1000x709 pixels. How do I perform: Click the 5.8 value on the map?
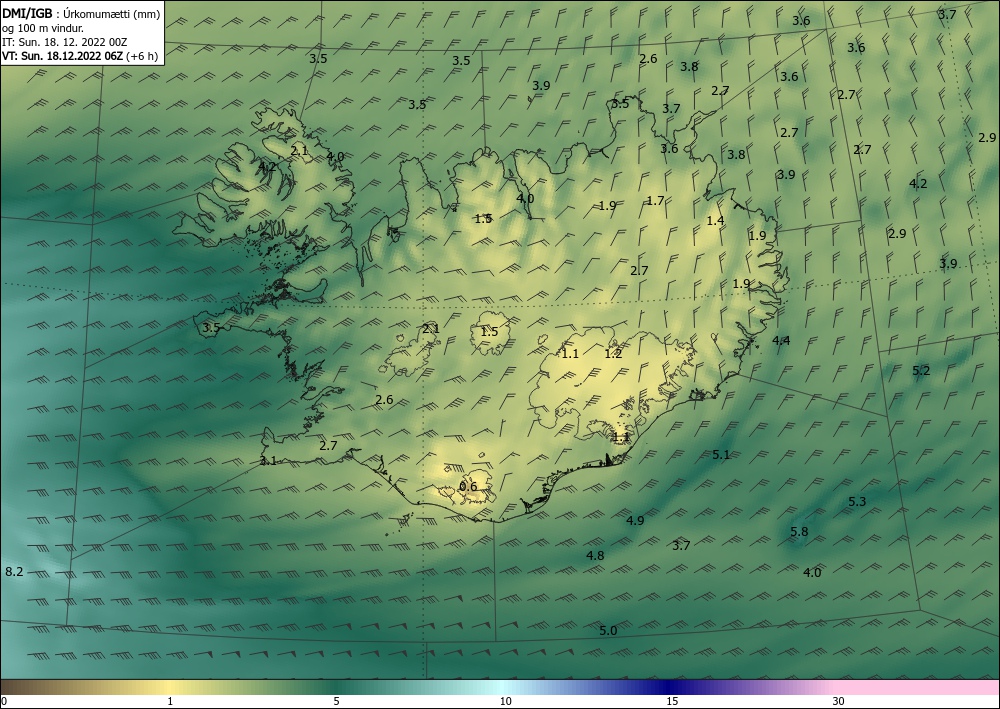(x=799, y=531)
